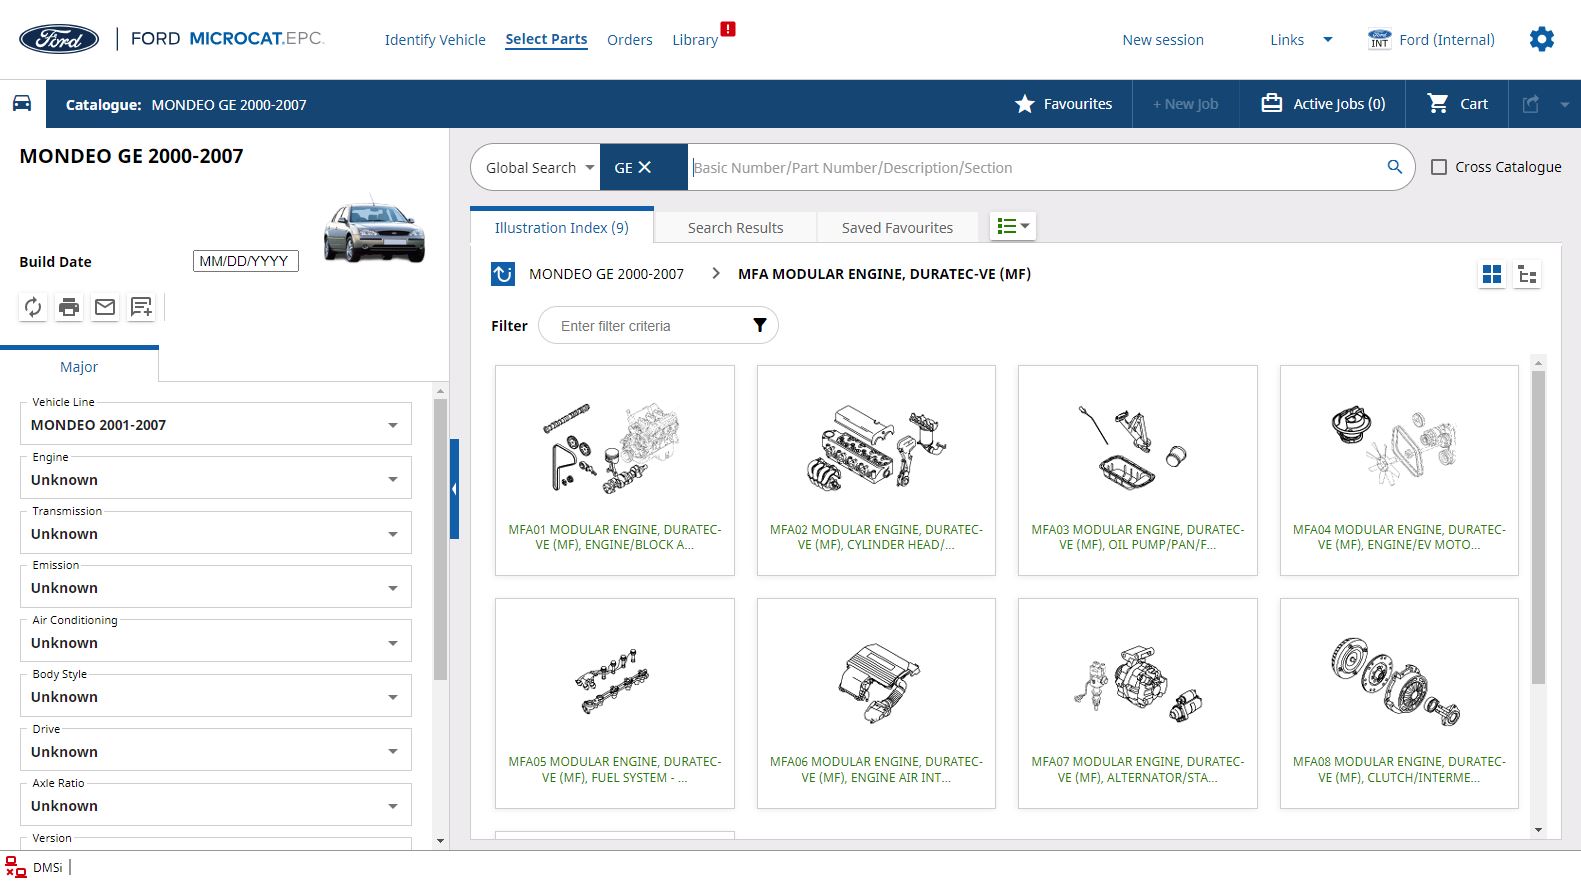The image size is (1581, 882).
Task: Open list view options dropdown
Action: 1012,226
